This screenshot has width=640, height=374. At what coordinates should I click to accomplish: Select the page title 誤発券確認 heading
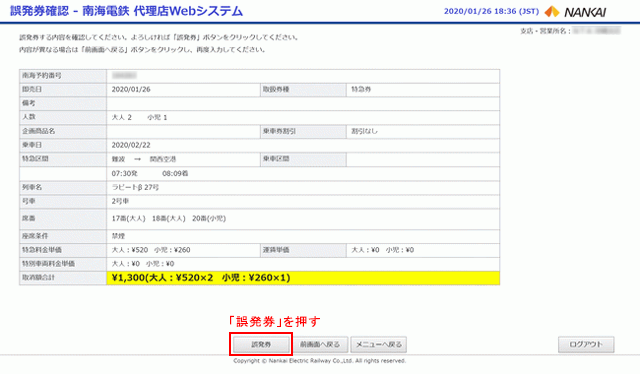point(126,11)
